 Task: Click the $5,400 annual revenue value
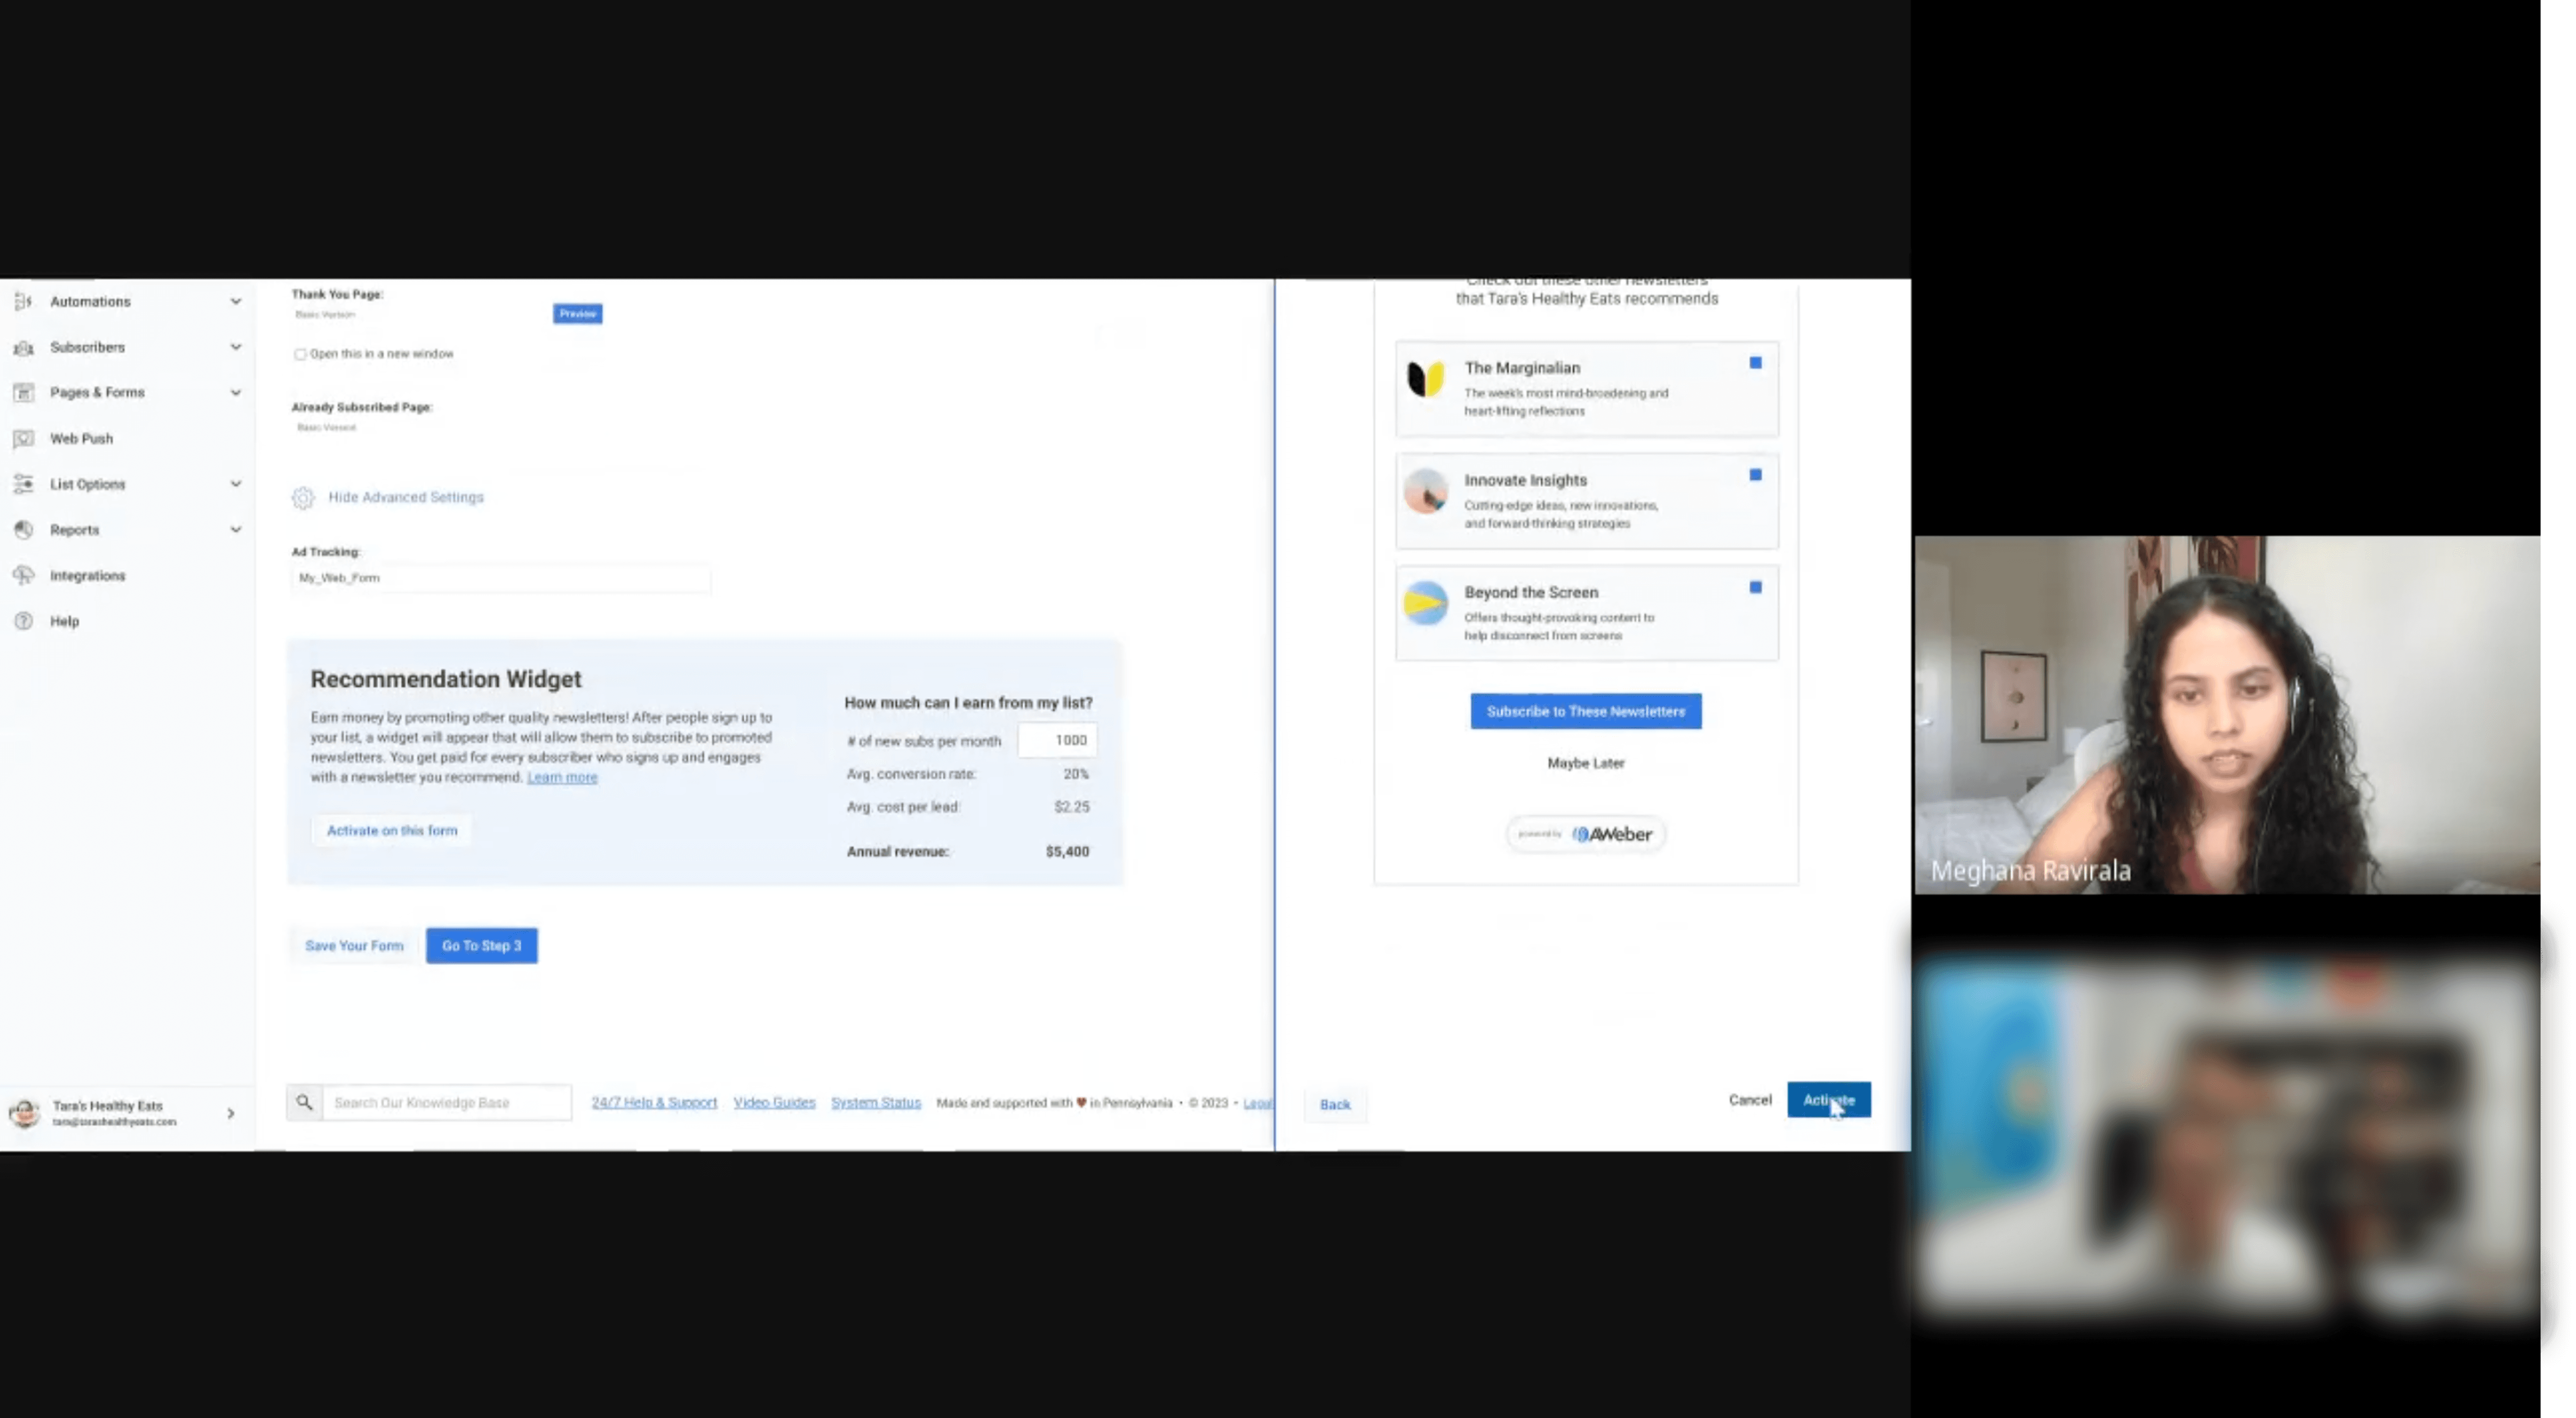[x=1067, y=852]
